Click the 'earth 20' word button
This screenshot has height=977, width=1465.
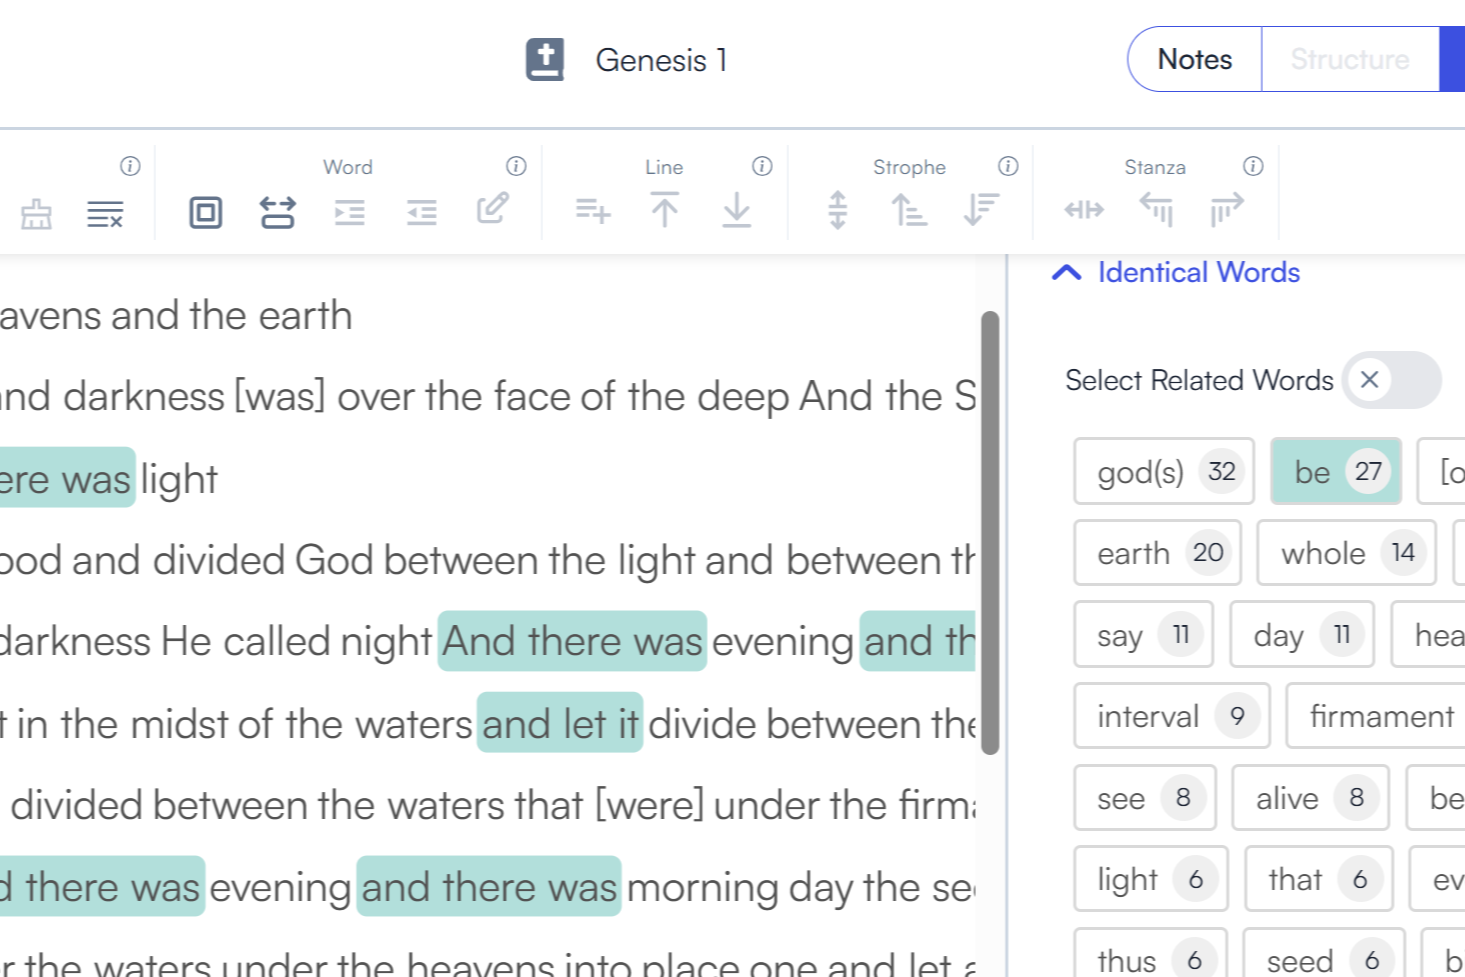pos(1156,552)
